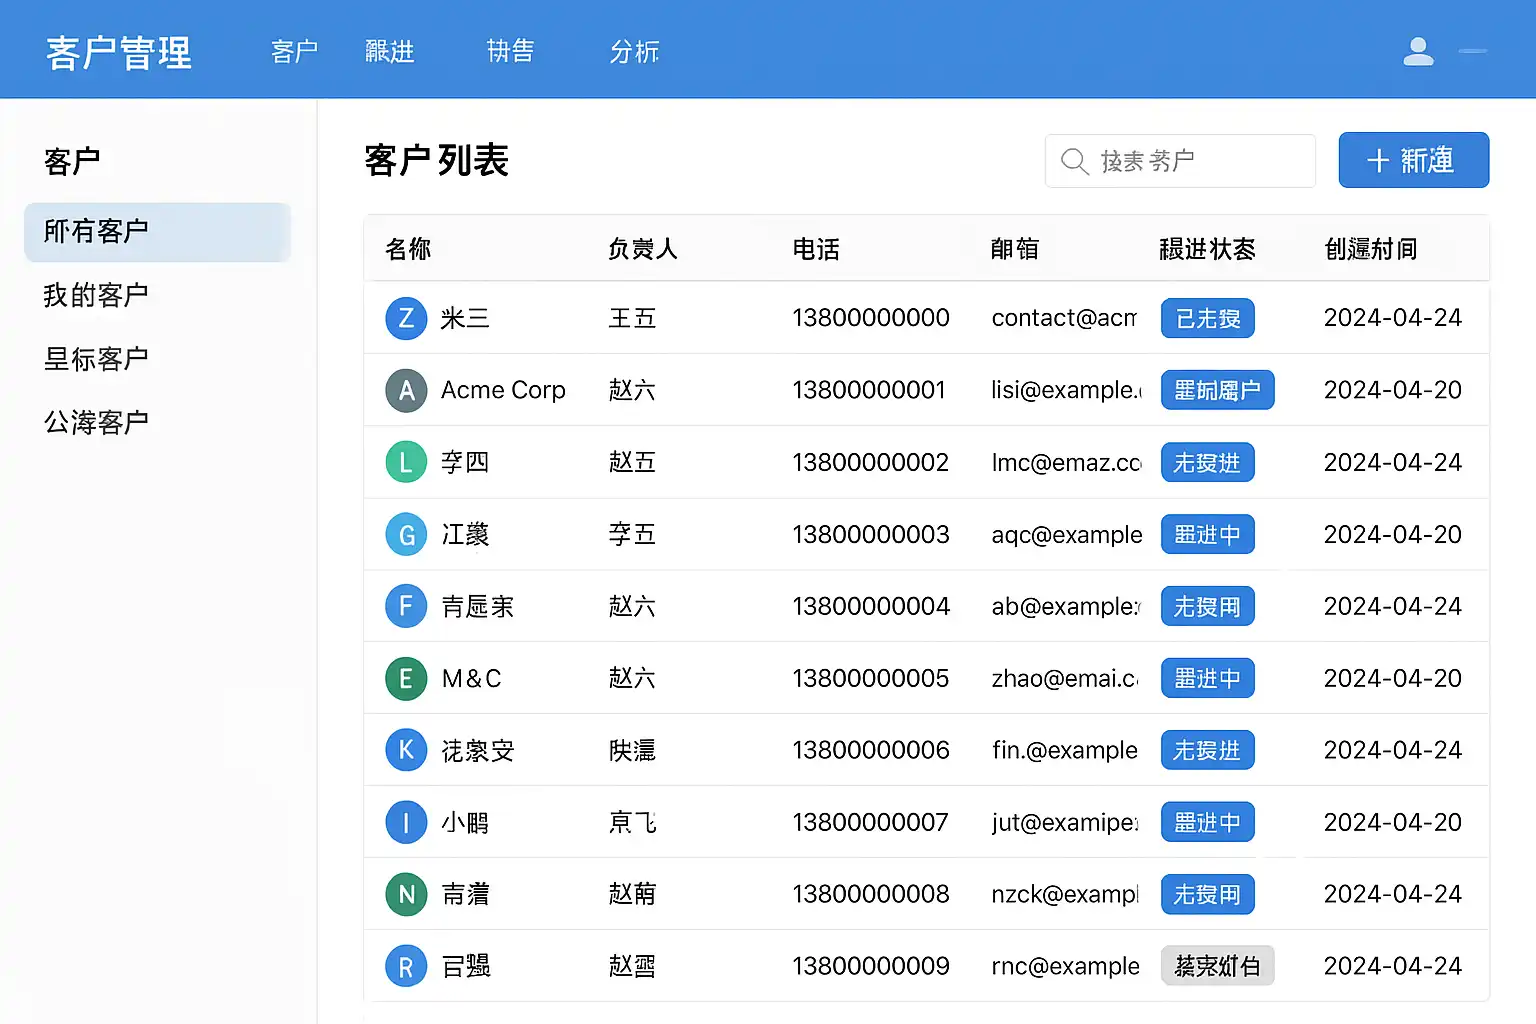Select the gray A avatar for Acme Corp
Image resolution: width=1536 pixels, height=1024 pixels.
(x=406, y=390)
